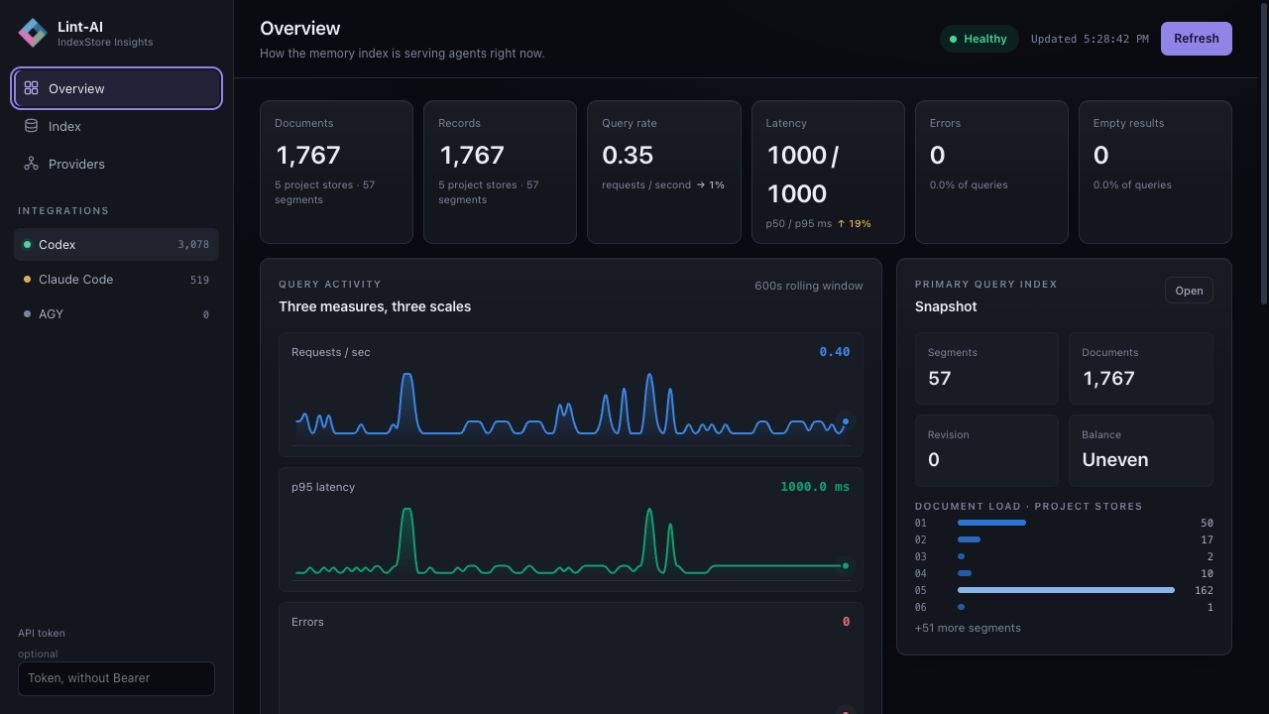Image resolution: width=1269 pixels, height=714 pixels.
Task: Focus the API token input field
Action: 116,678
